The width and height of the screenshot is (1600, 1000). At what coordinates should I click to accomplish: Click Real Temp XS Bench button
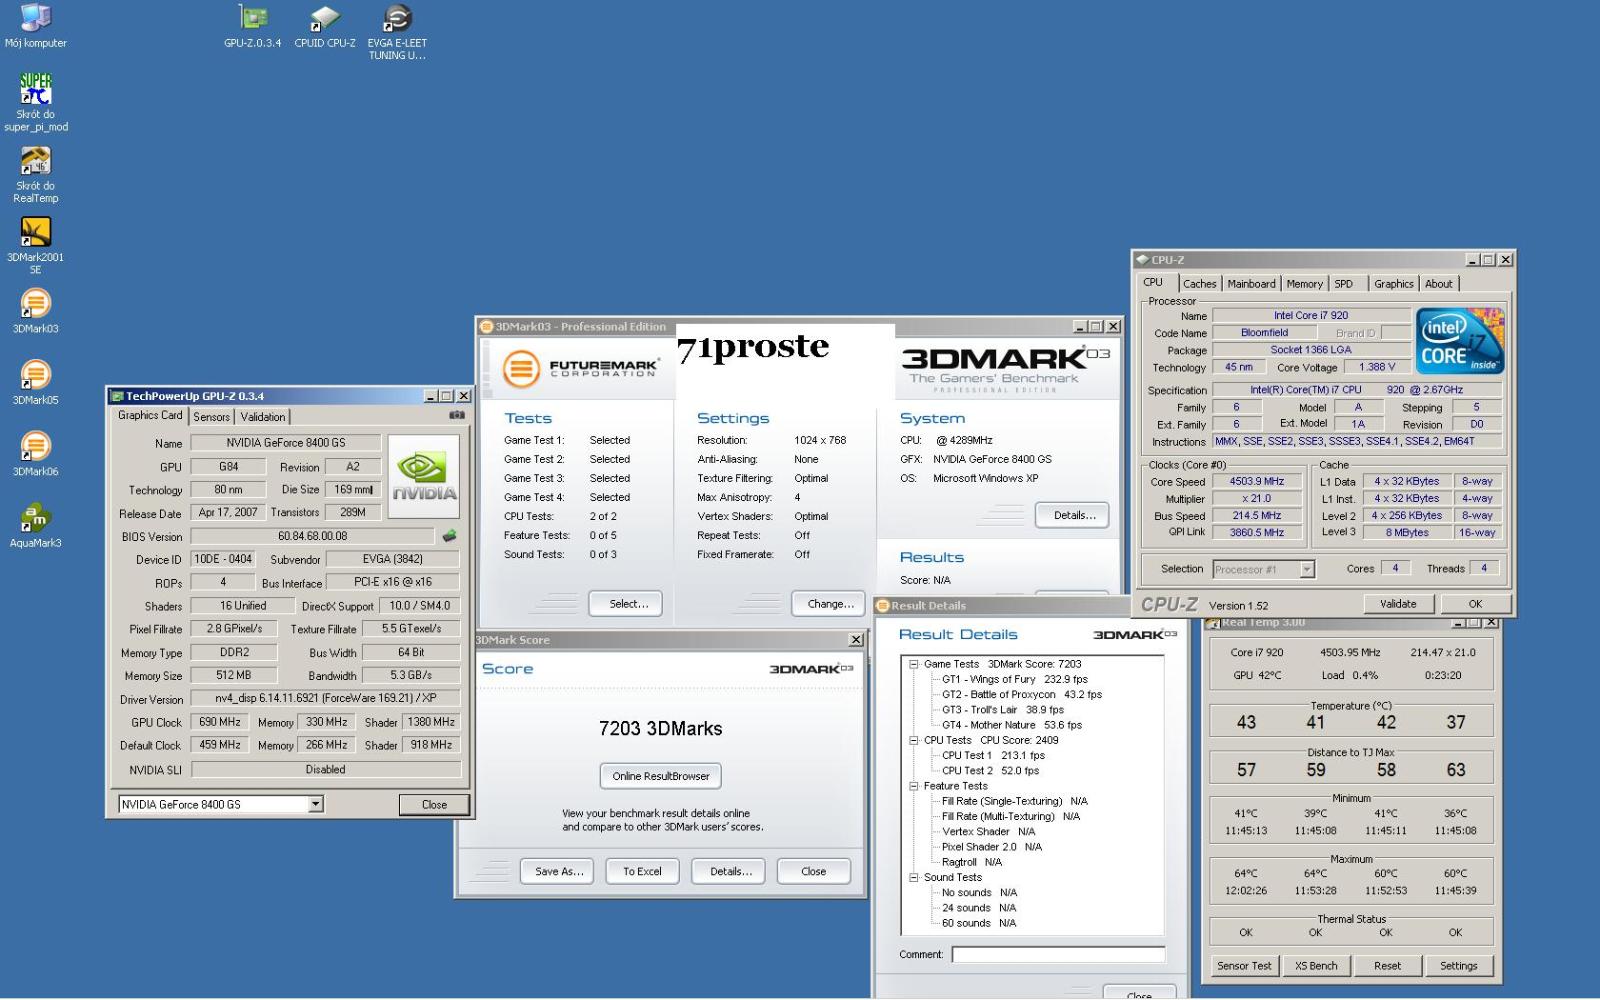(1315, 966)
